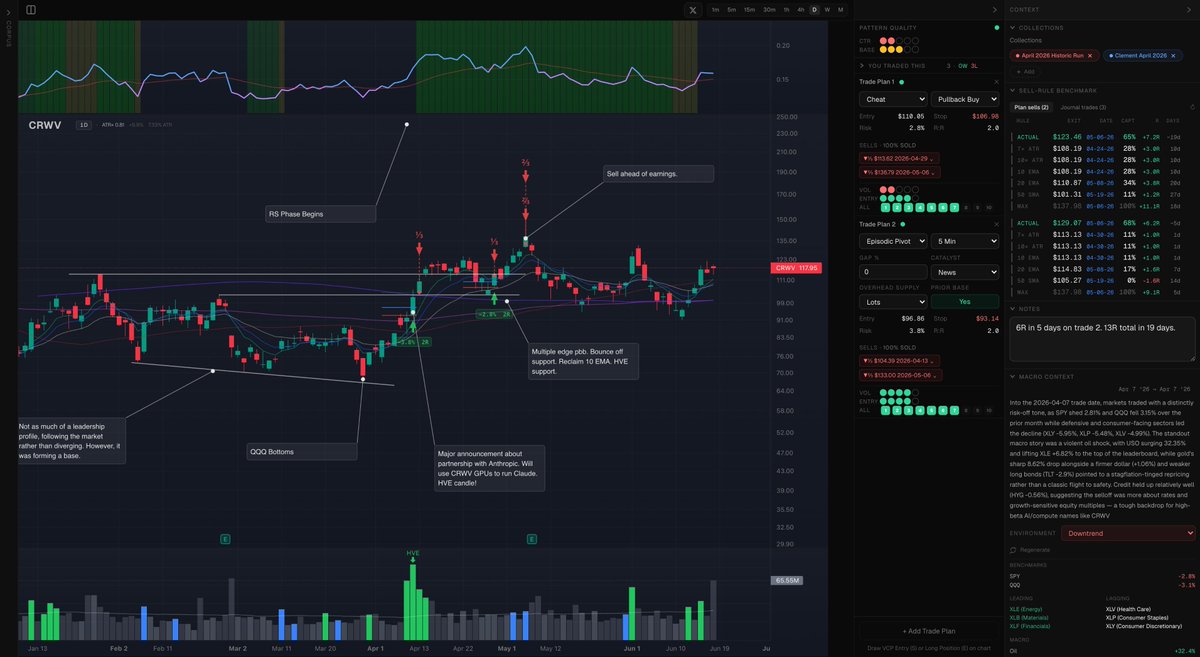
Task: Open the Cheat setup dropdown
Action: point(893,100)
